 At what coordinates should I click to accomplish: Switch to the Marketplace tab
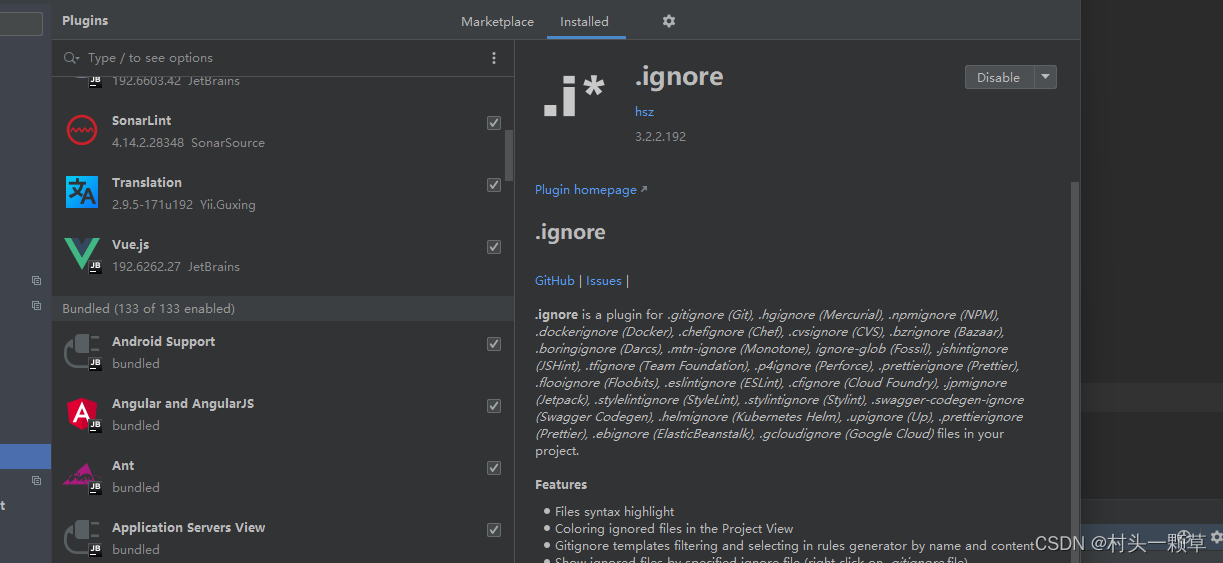(497, 21)
